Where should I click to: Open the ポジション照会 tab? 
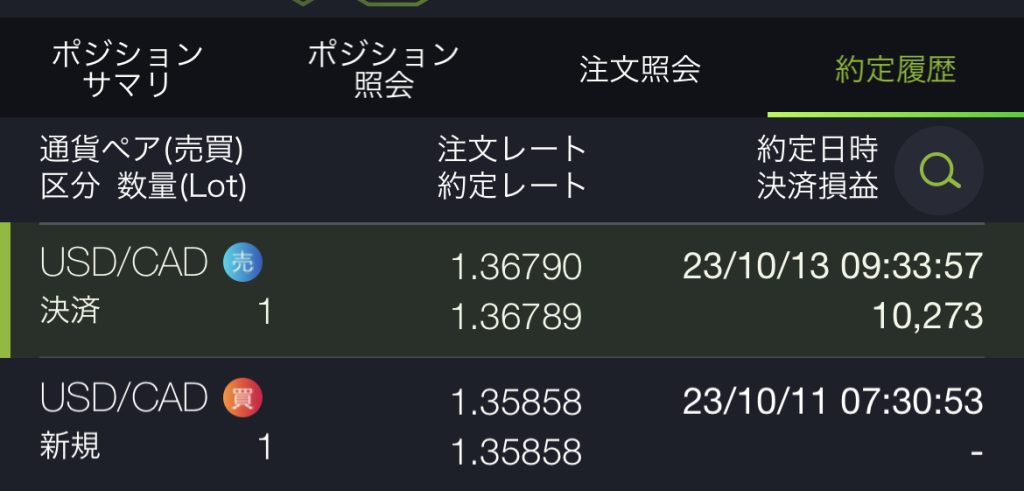point(383,69)
